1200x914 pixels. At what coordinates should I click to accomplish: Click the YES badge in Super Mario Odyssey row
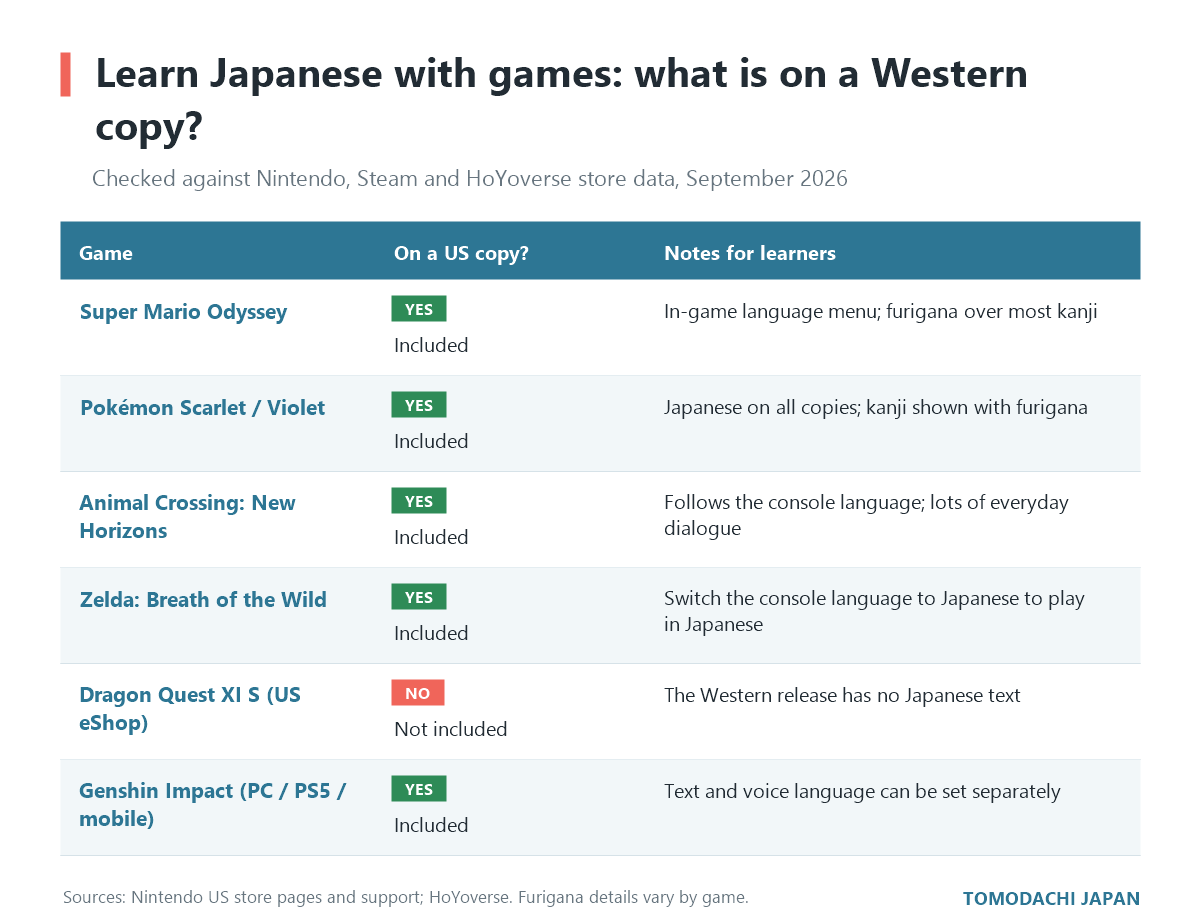click(x=419, y=309)
